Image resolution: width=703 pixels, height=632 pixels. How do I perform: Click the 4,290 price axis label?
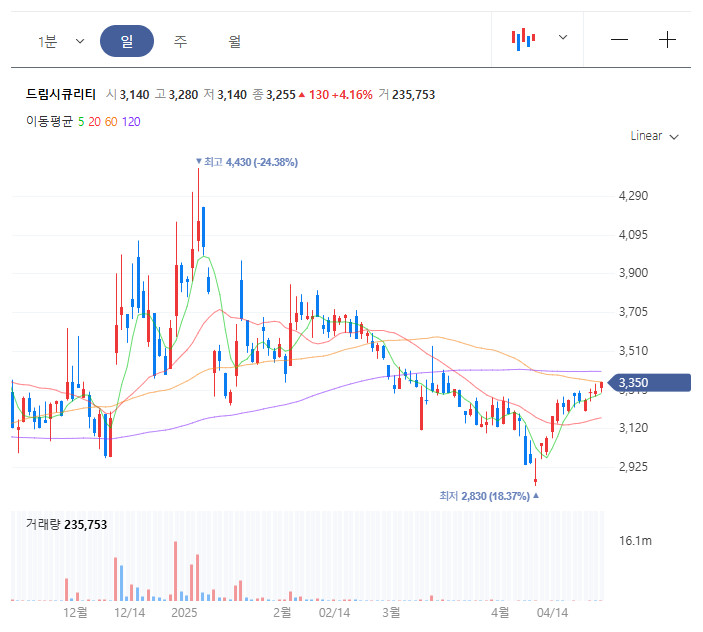(633, 196)
